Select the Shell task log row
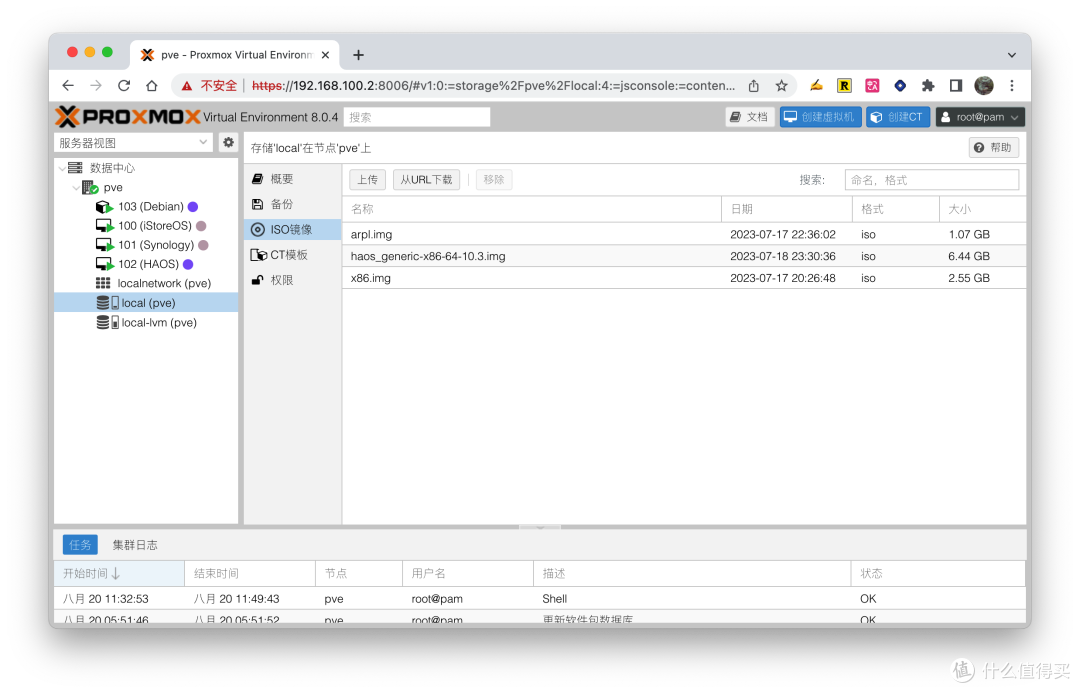This screenshot has width=1080, height=693. click(539, 599)
